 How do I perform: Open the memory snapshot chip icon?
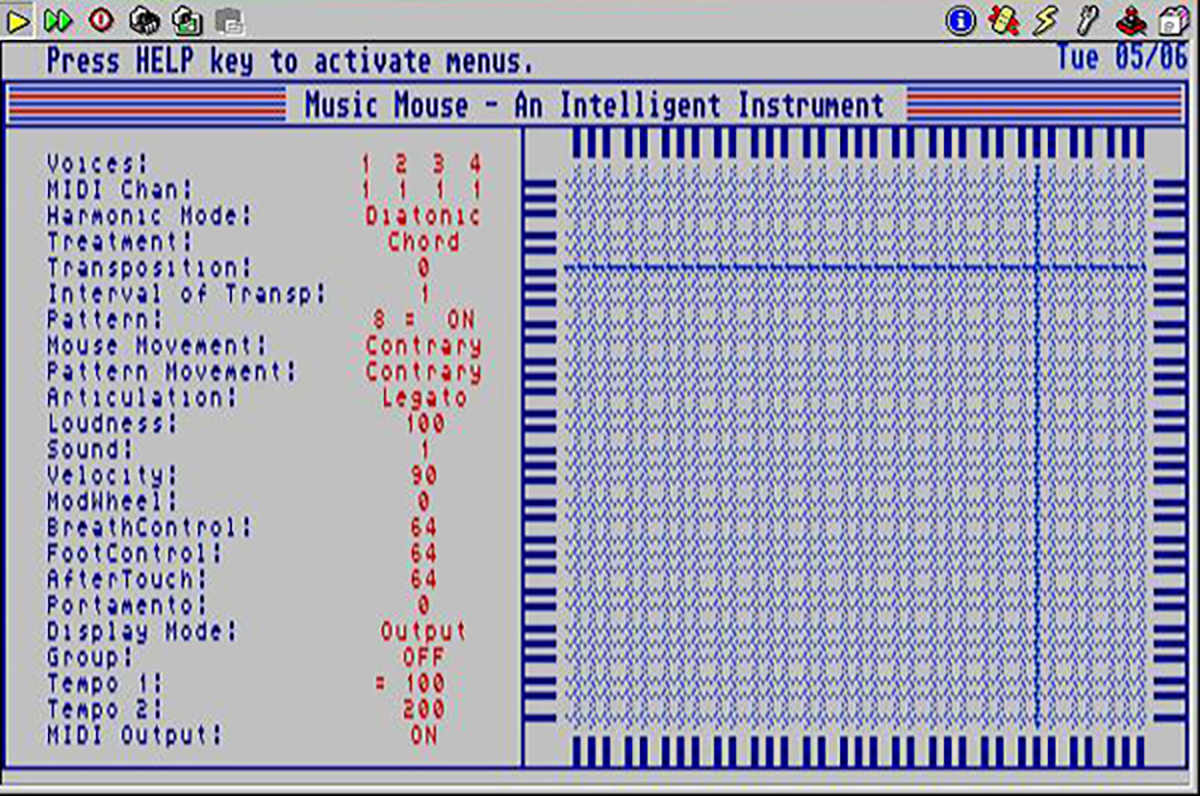pos(144,20)
